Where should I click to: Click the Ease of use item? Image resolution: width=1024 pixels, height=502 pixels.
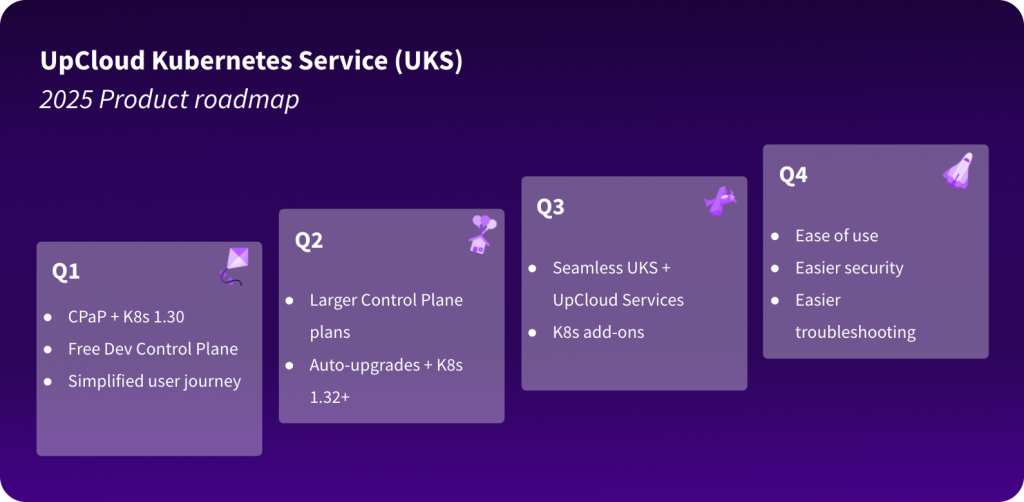[836, 236]
